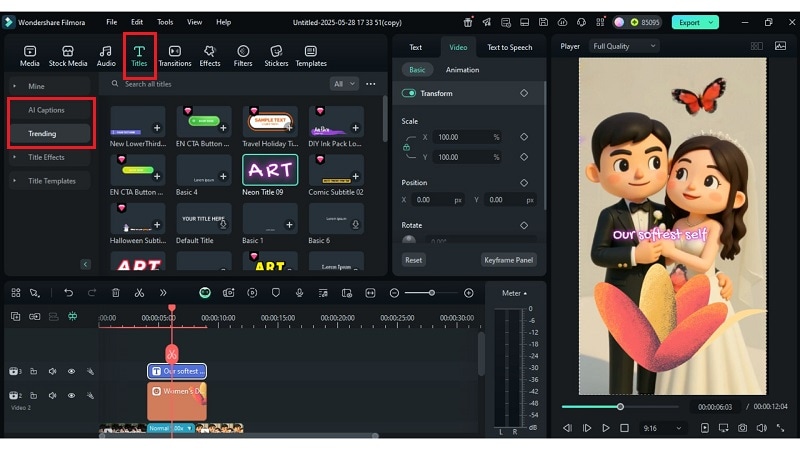Click the voiceover microphone icon
Image resolution: width=800 pixels, height=450 pixels.
[299, 293]
